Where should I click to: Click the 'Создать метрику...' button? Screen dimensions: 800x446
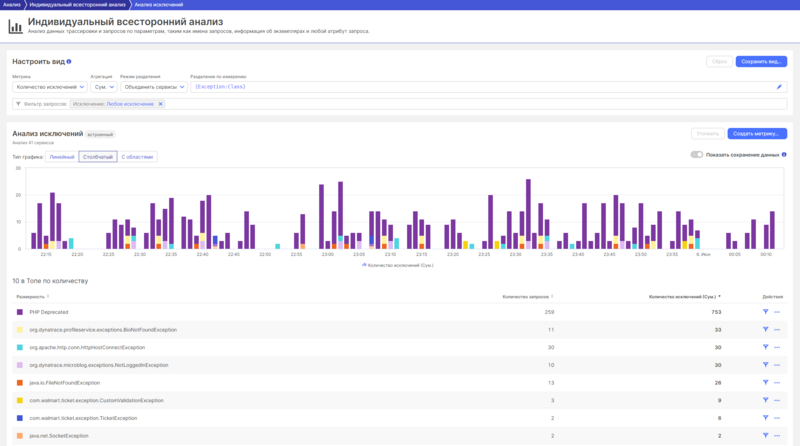(756, 133)
